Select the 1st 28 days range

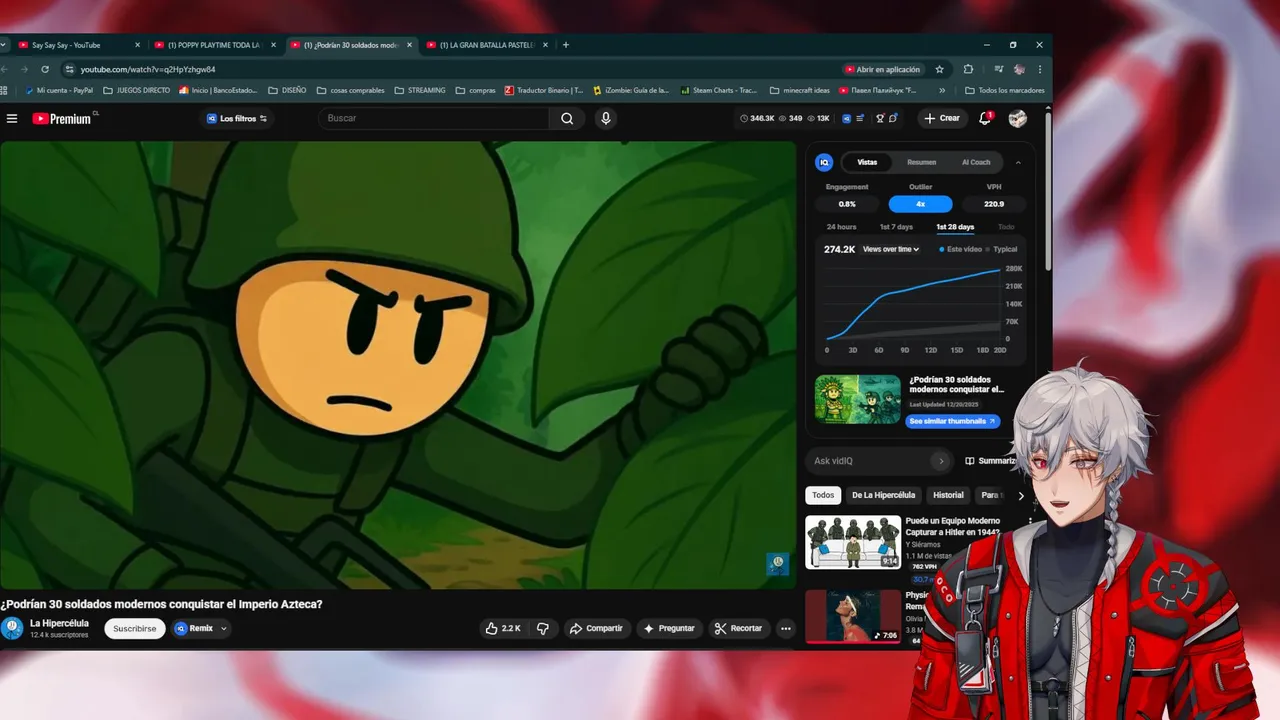(955, 227)
